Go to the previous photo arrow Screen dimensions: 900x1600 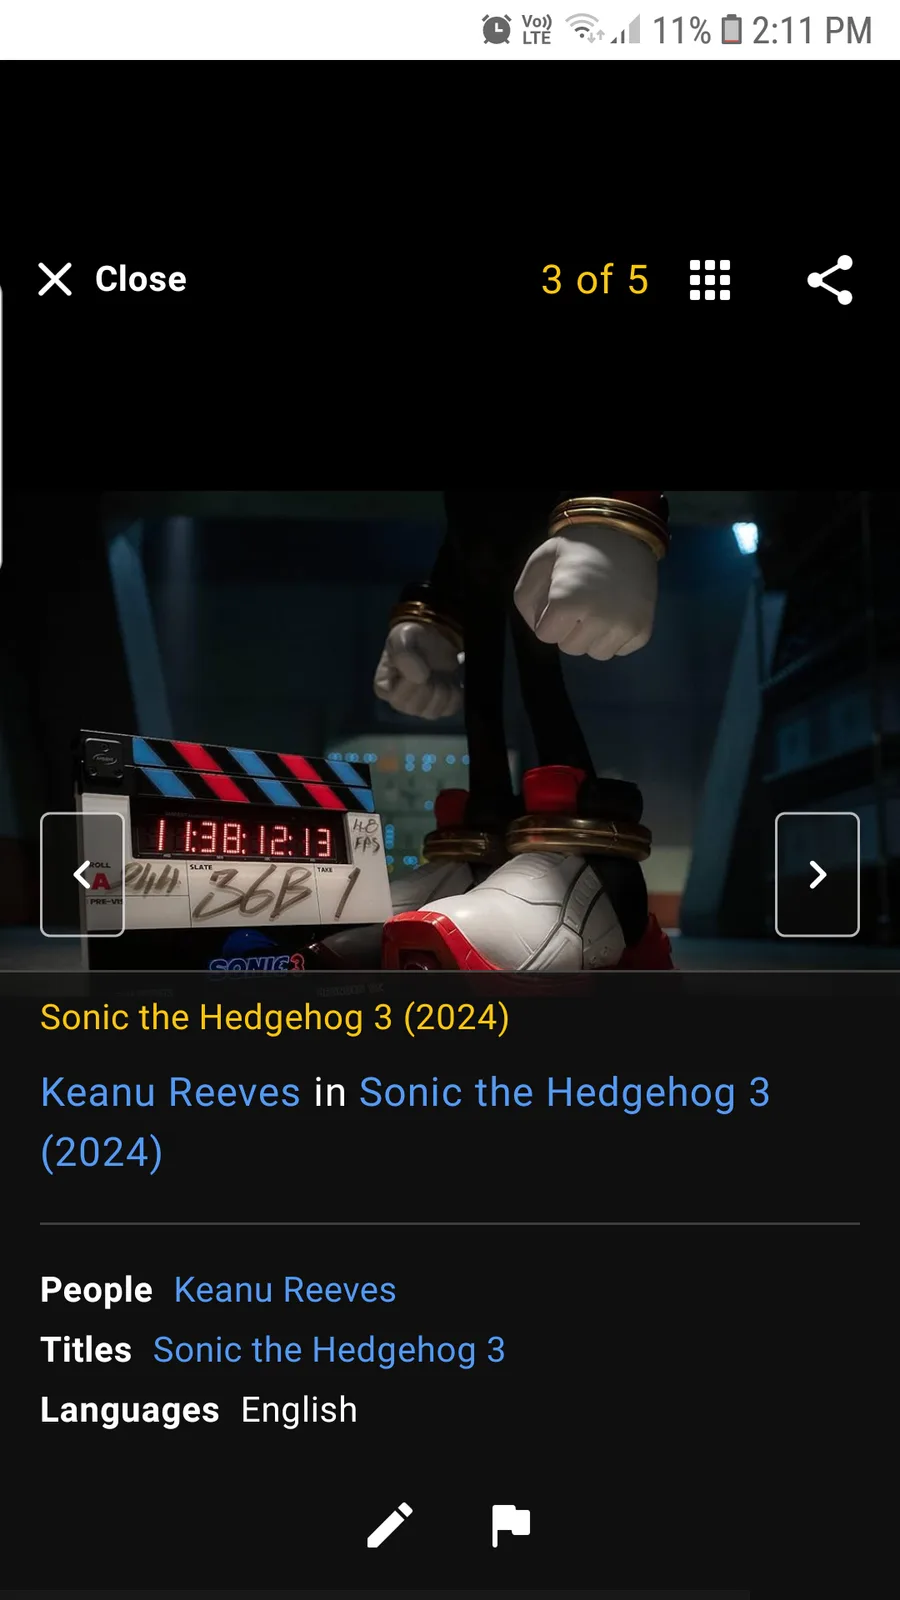click(82, 874)
